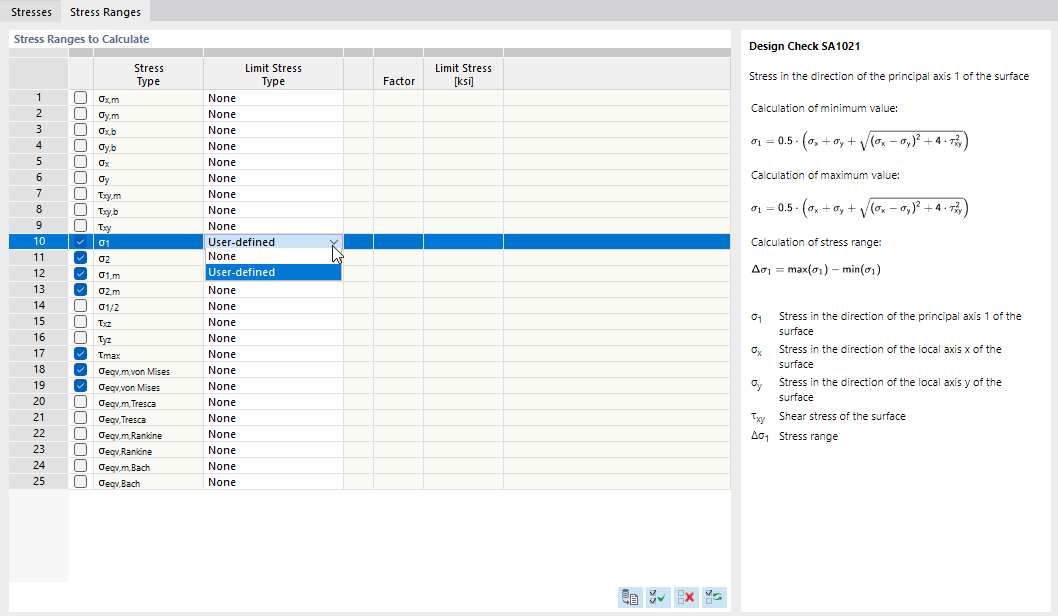Switch to the Stresses tab
The height and width of the screenshot is (616, 1058).
[x=31, y=12]
